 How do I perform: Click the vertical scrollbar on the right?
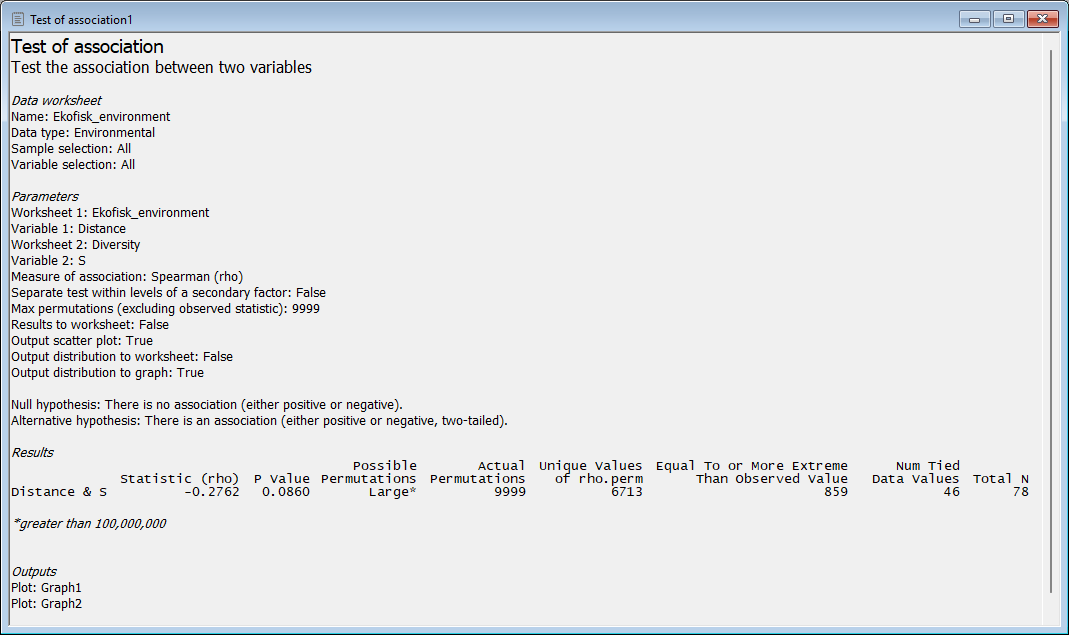click(x=1050, y=320)
